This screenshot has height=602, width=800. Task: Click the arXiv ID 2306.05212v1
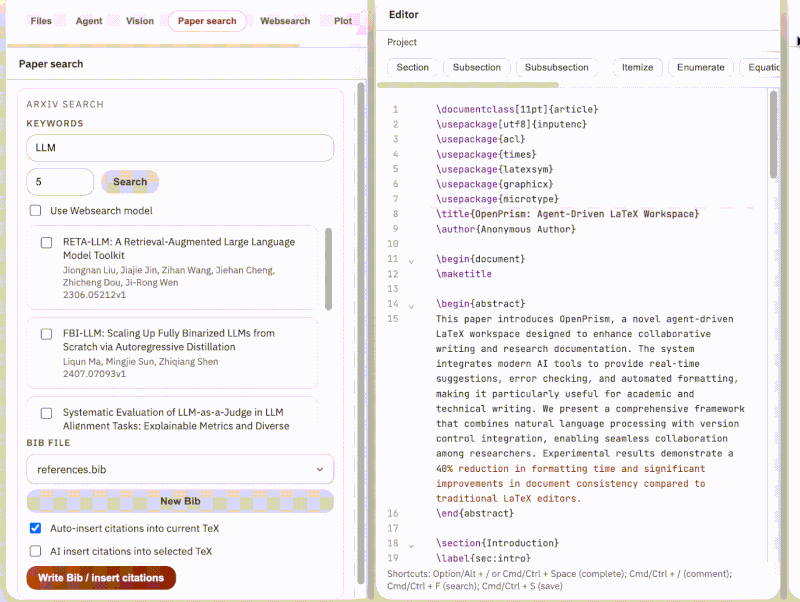pyautogui.click(x=94, y=295)
